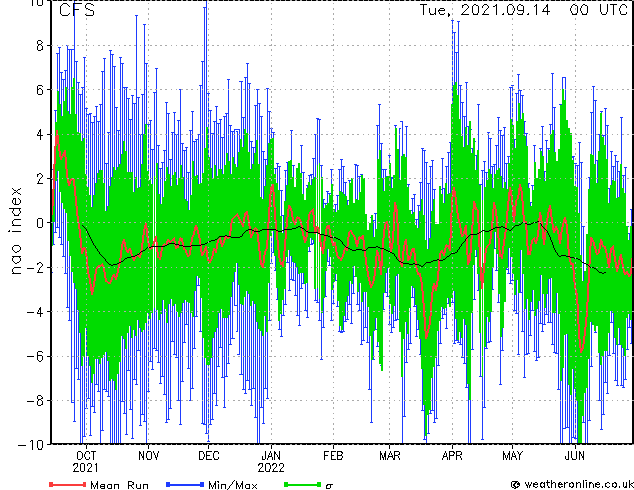Click the DEC axis label
The height and width of the screenshot is (490, 634).
point(209,456)
